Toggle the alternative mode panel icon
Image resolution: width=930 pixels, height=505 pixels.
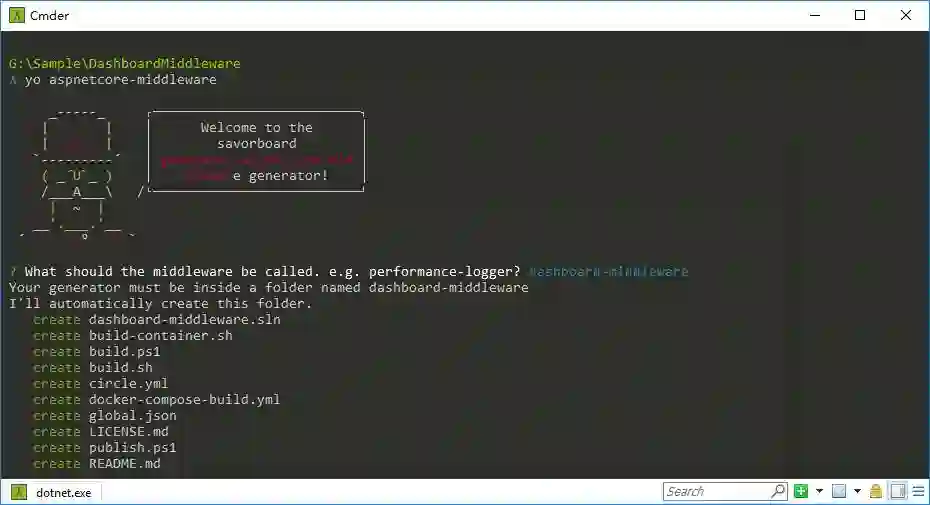tap(898, 491)
